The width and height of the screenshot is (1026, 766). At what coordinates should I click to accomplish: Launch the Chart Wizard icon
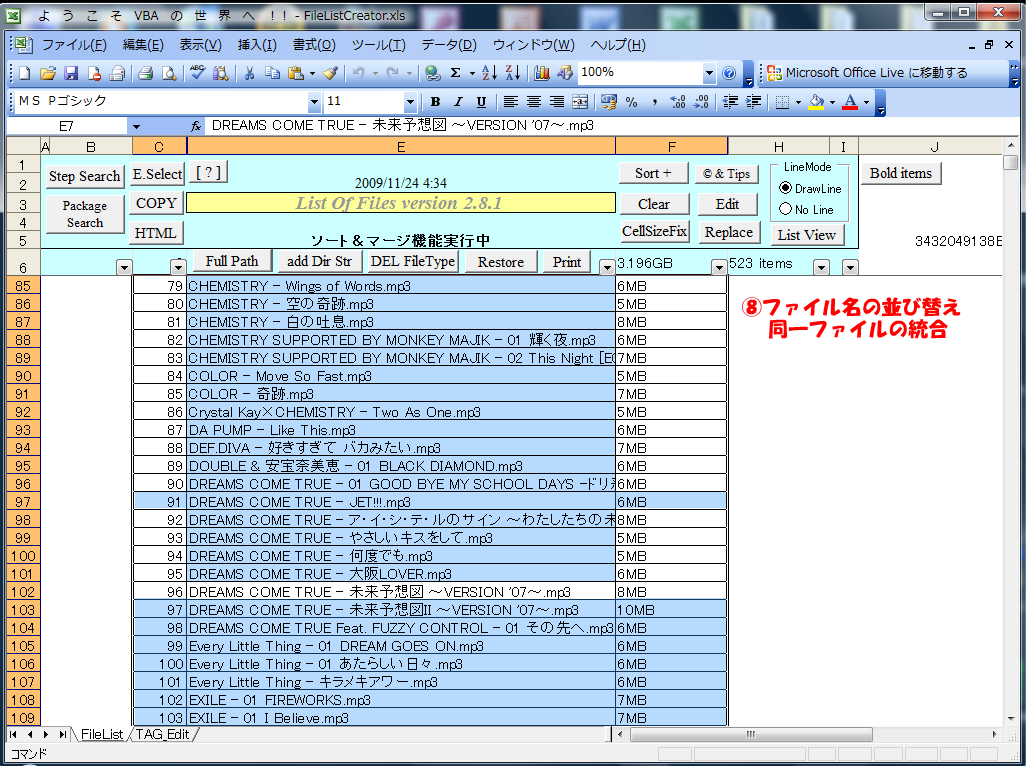click(541, 73)
